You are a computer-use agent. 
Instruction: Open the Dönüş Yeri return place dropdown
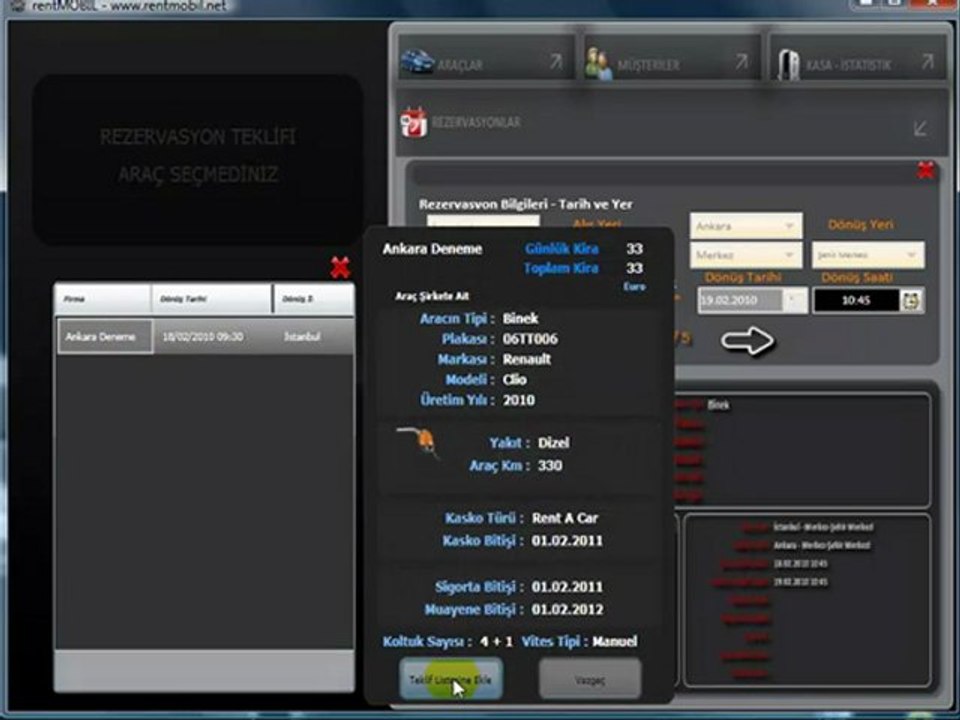[868, 254]
